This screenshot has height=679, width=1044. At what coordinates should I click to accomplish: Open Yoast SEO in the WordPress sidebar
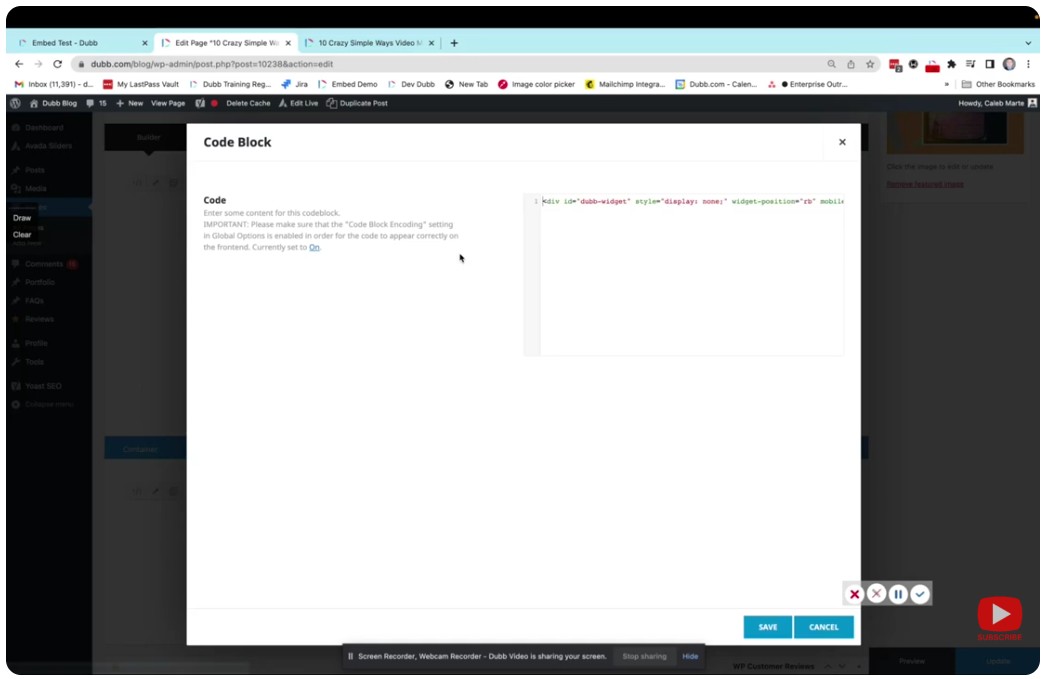(43, 386)
